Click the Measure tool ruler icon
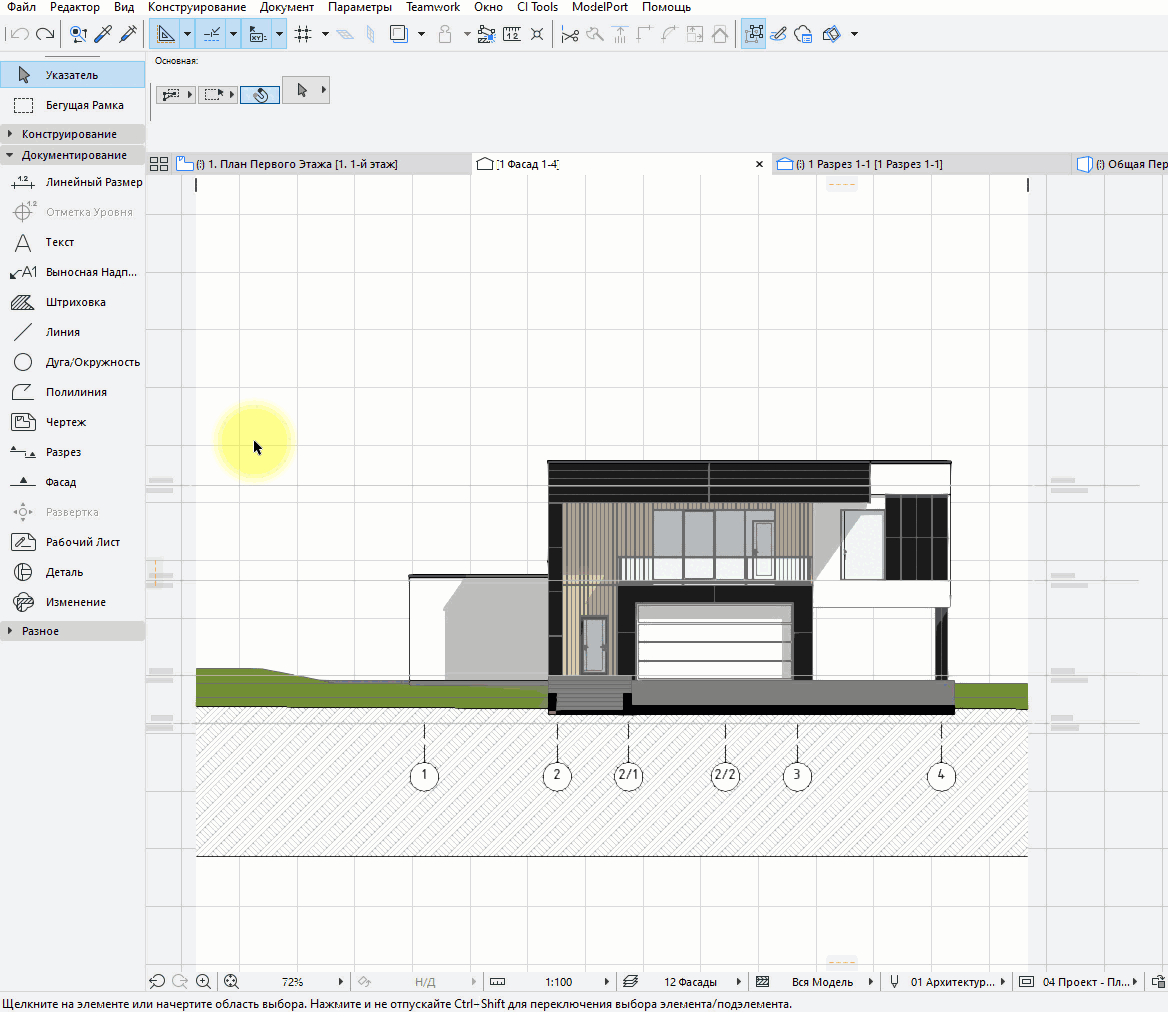 tap(512, 35)
